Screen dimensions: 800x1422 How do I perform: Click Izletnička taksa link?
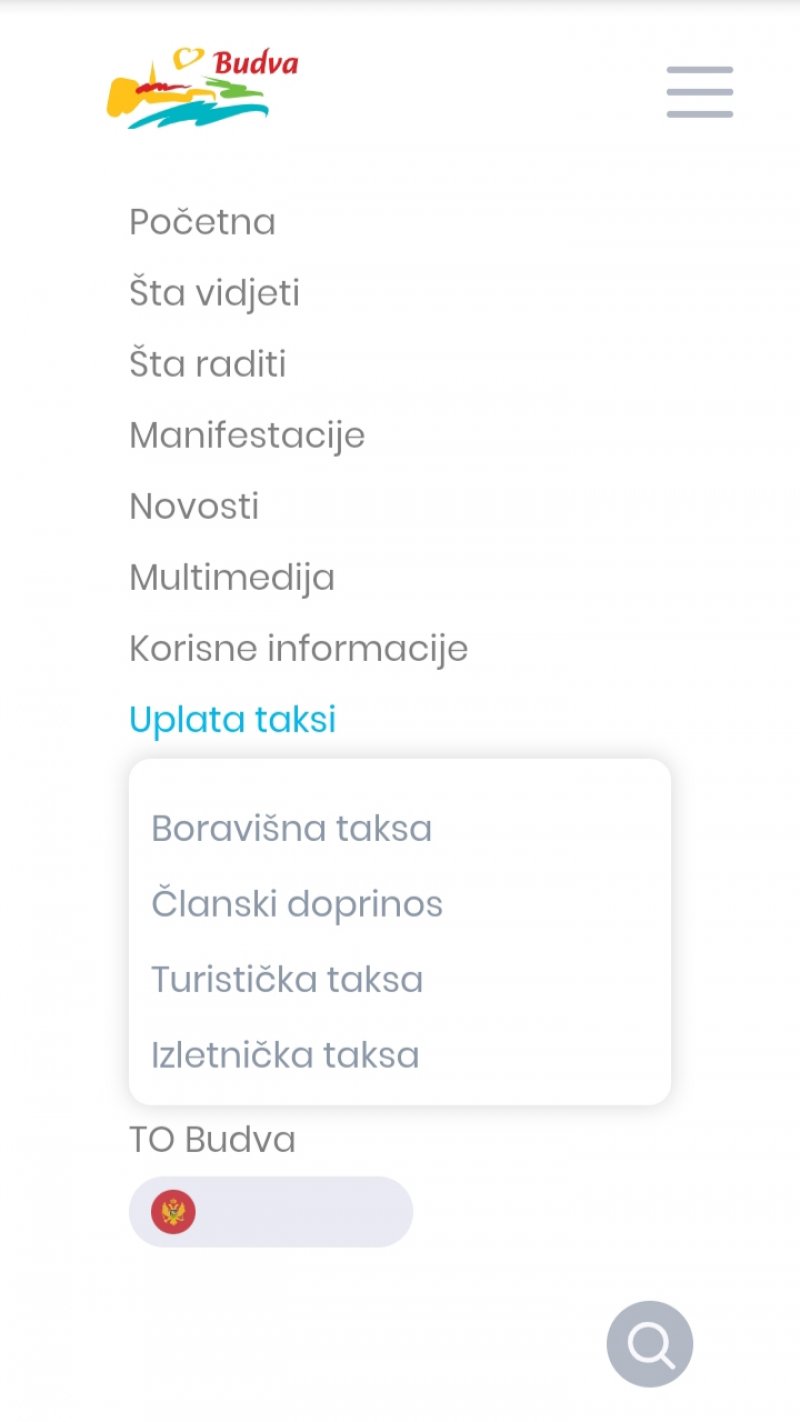285,1055
